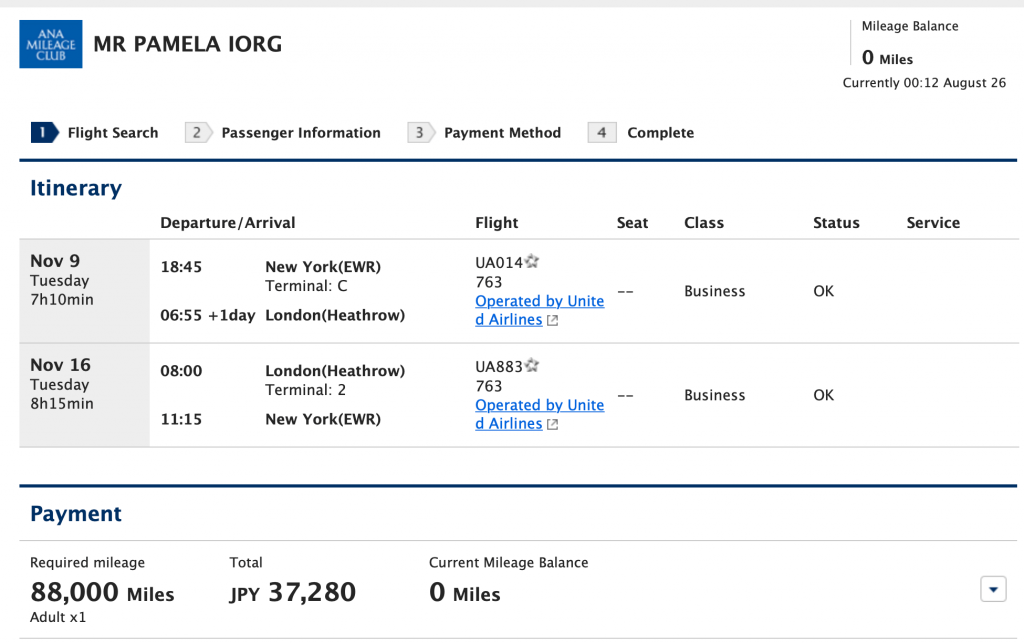This screenshot has height=643, width=1024.
Task: Switch to the Passenger Information step
Action: [299, 132]
